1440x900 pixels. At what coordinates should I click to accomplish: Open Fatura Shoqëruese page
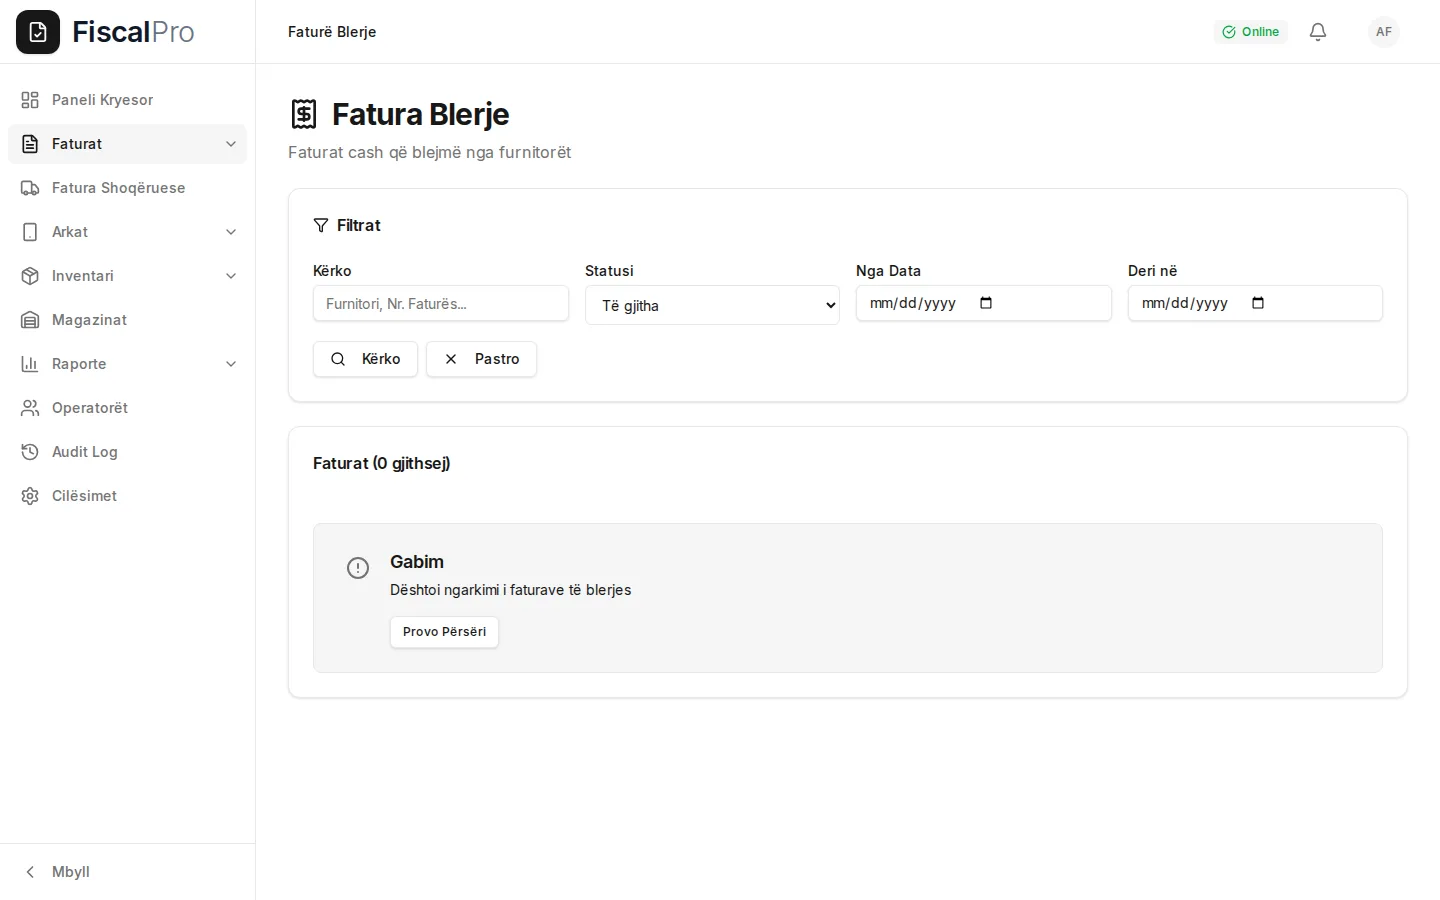(127, 188)
